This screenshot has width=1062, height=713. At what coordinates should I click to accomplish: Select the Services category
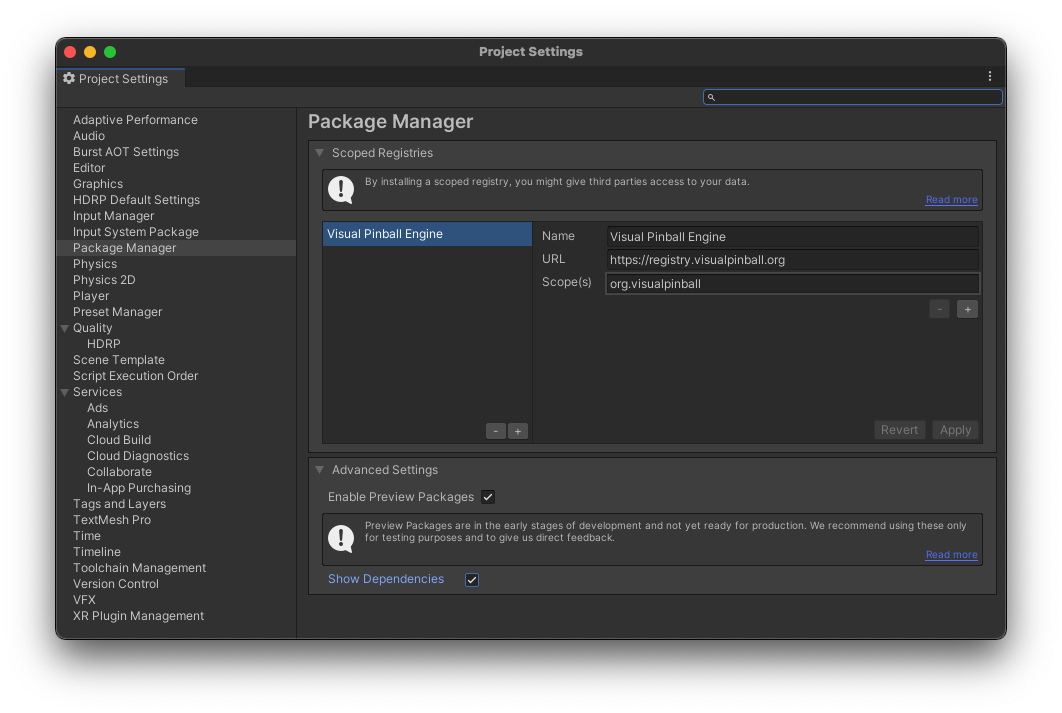click(x=98, y=392)
